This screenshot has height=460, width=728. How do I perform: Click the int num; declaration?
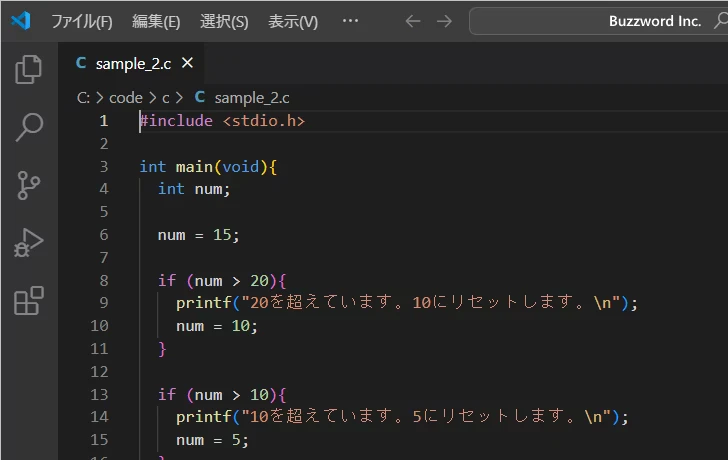(x=194, y=189)
